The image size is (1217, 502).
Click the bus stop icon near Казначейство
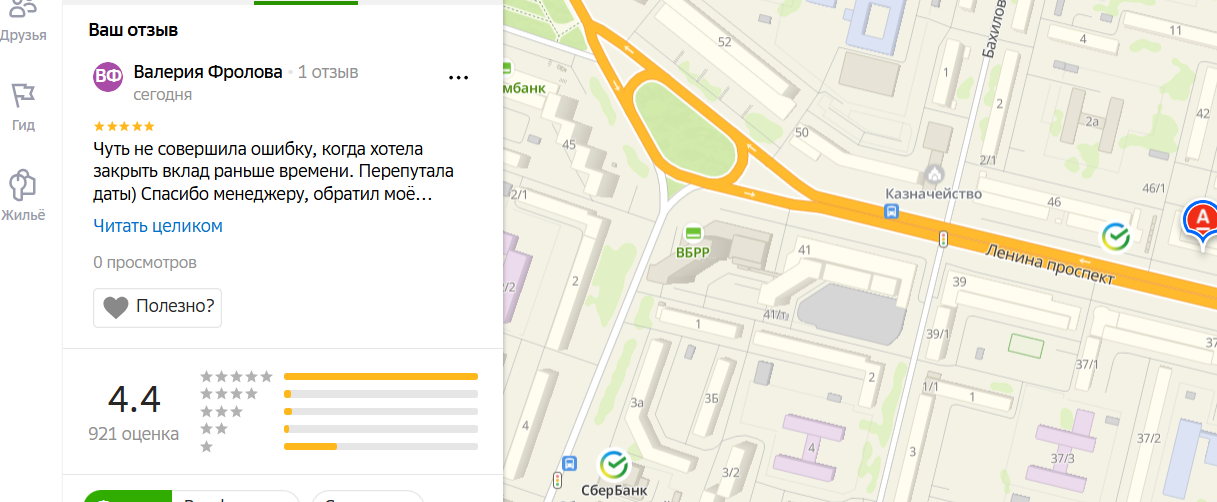[891, 212]
